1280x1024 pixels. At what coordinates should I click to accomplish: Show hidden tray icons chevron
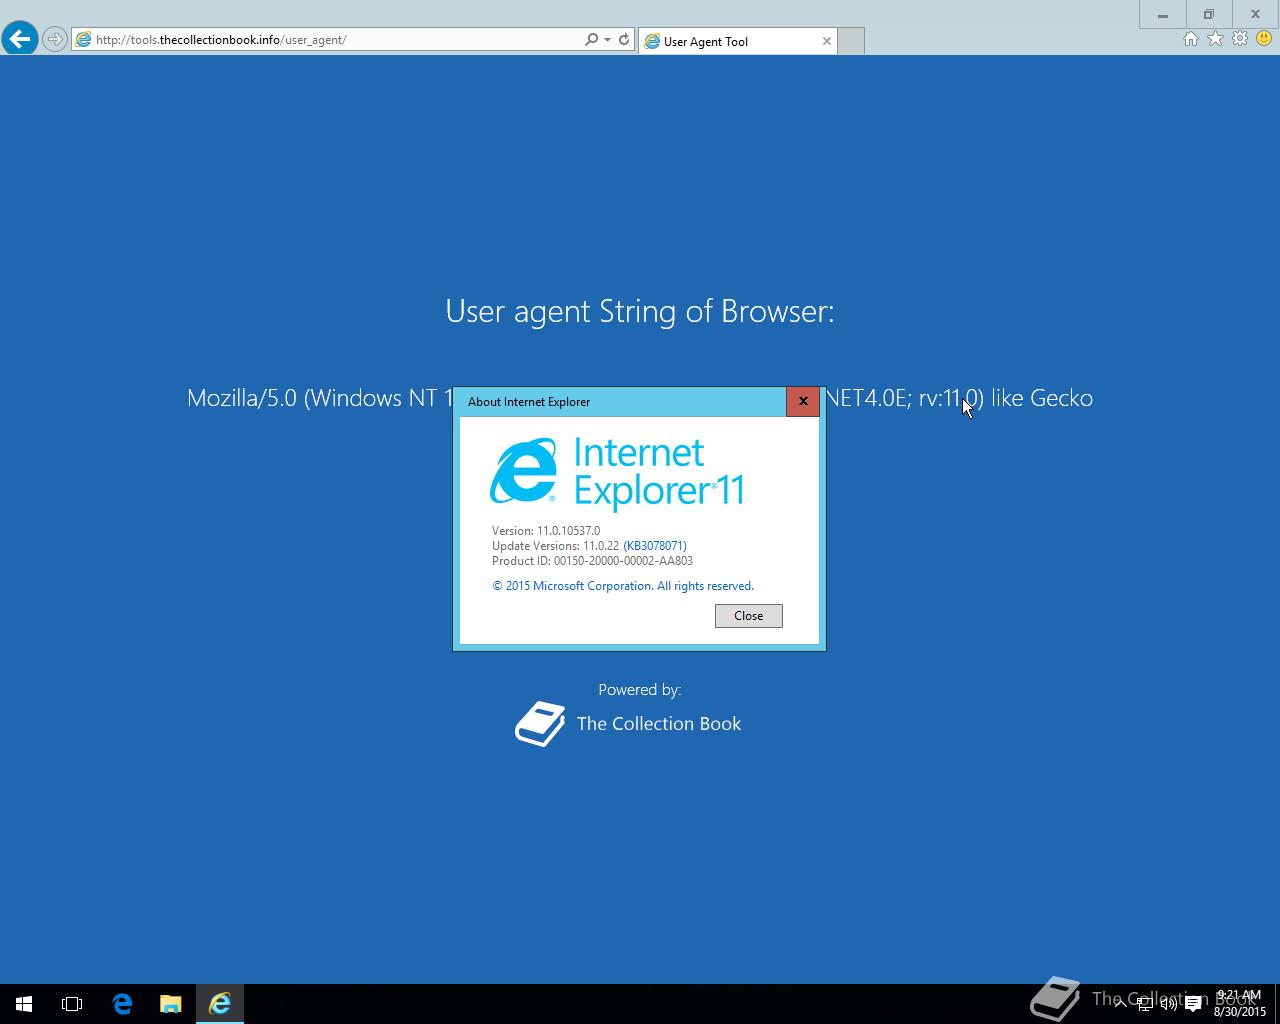point(1121,1004)
